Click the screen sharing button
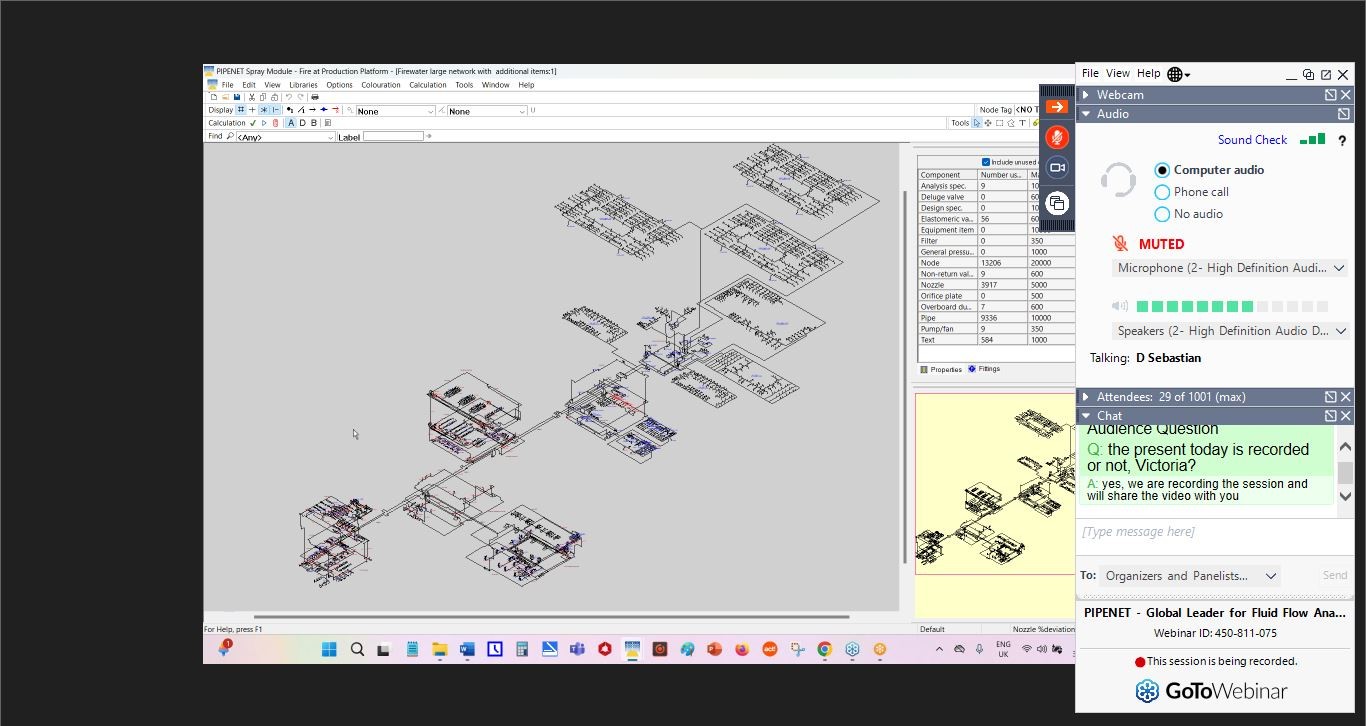 (x=1057, y=203)
